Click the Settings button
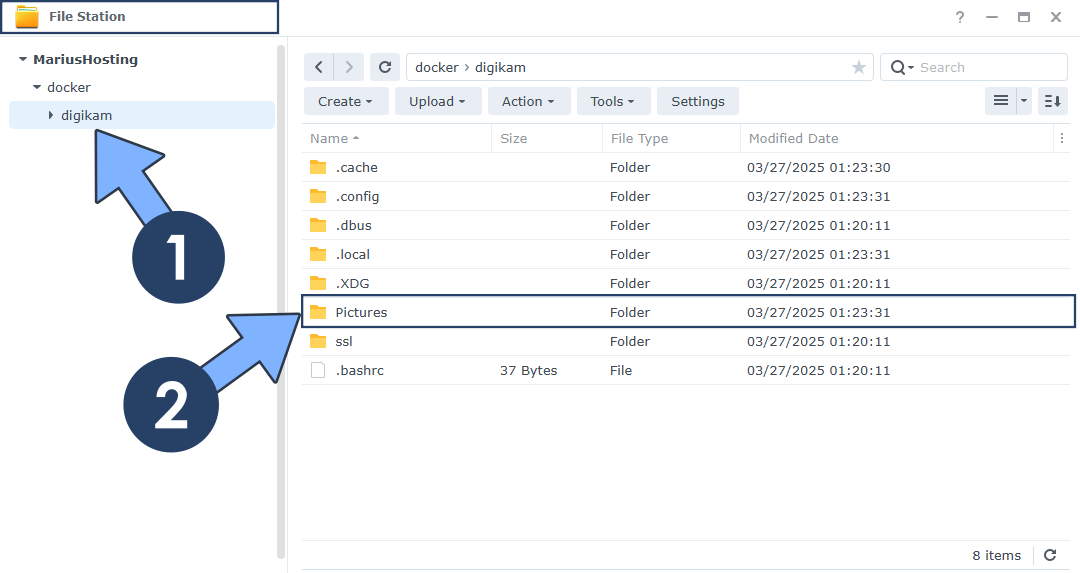This screenshot has width=1080, height=573. pyautogui.click(x=698, y=101)
